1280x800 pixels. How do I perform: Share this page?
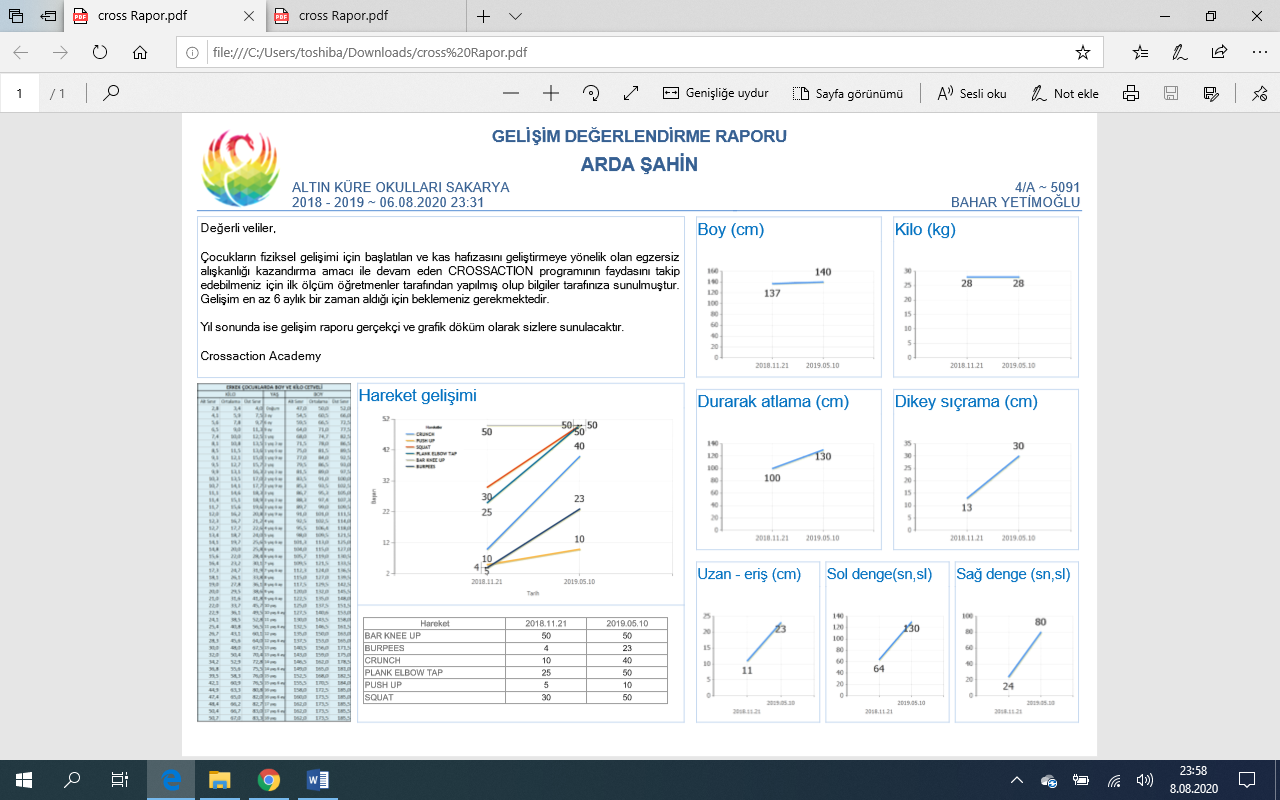point(1219,52)
